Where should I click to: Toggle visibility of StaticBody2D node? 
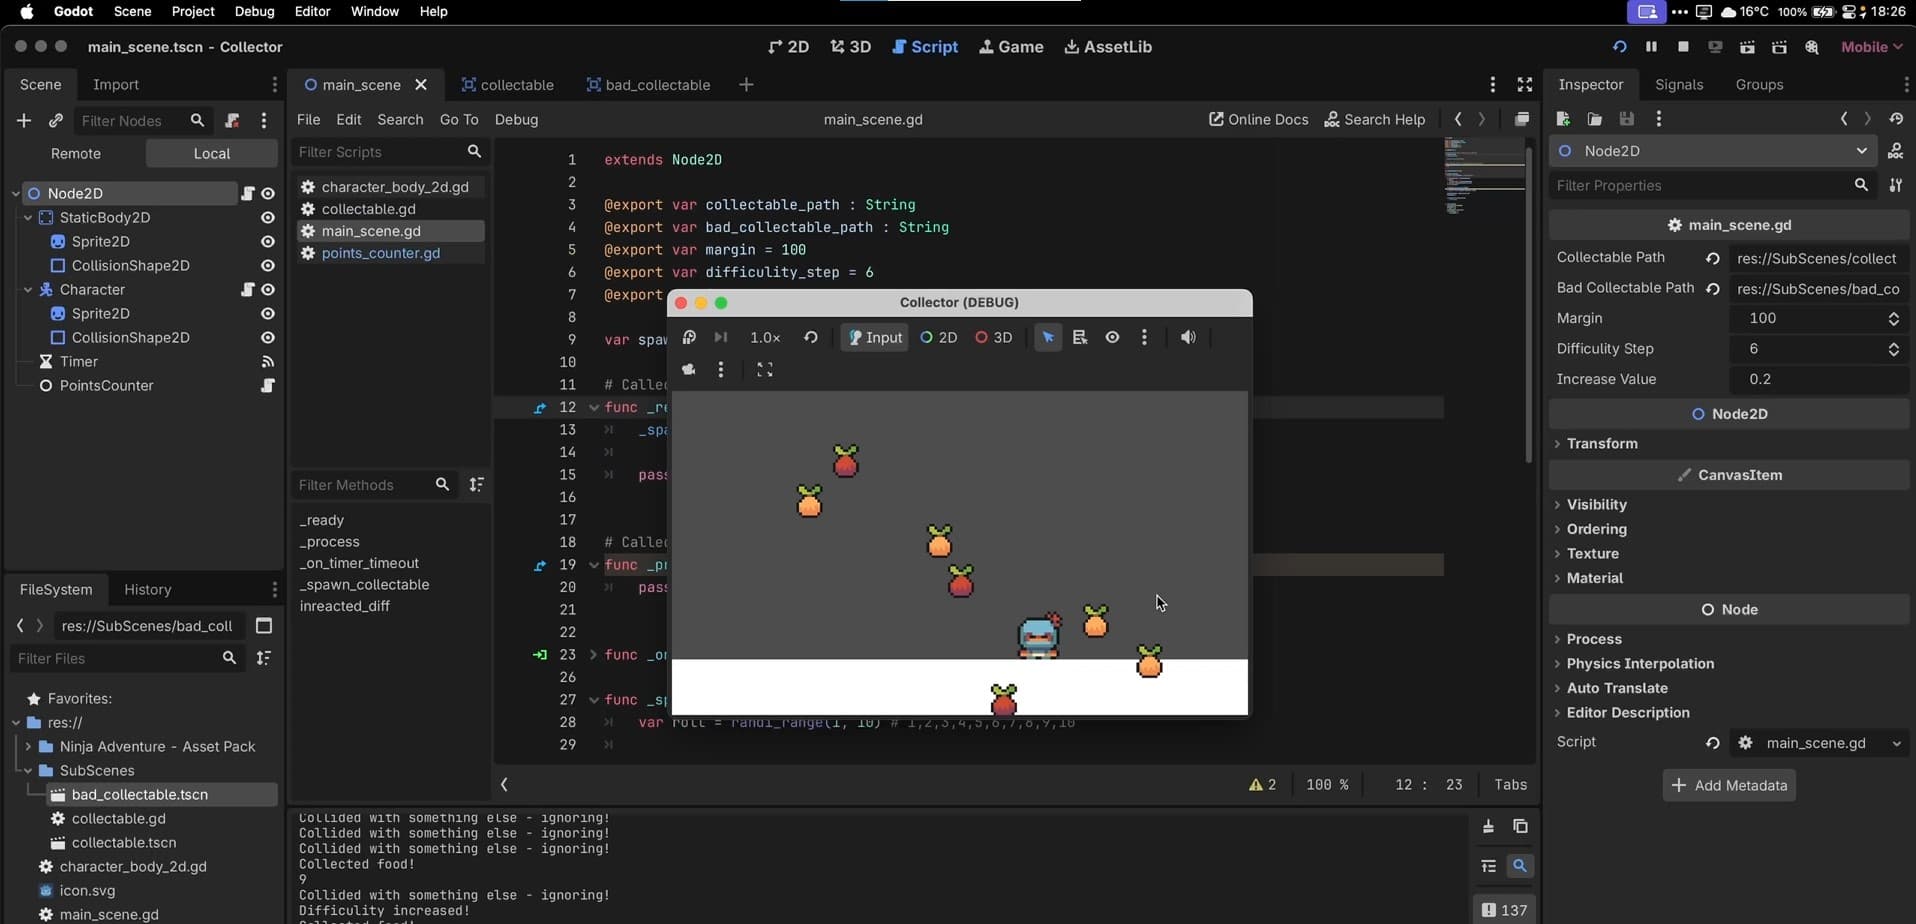[267, 218]
